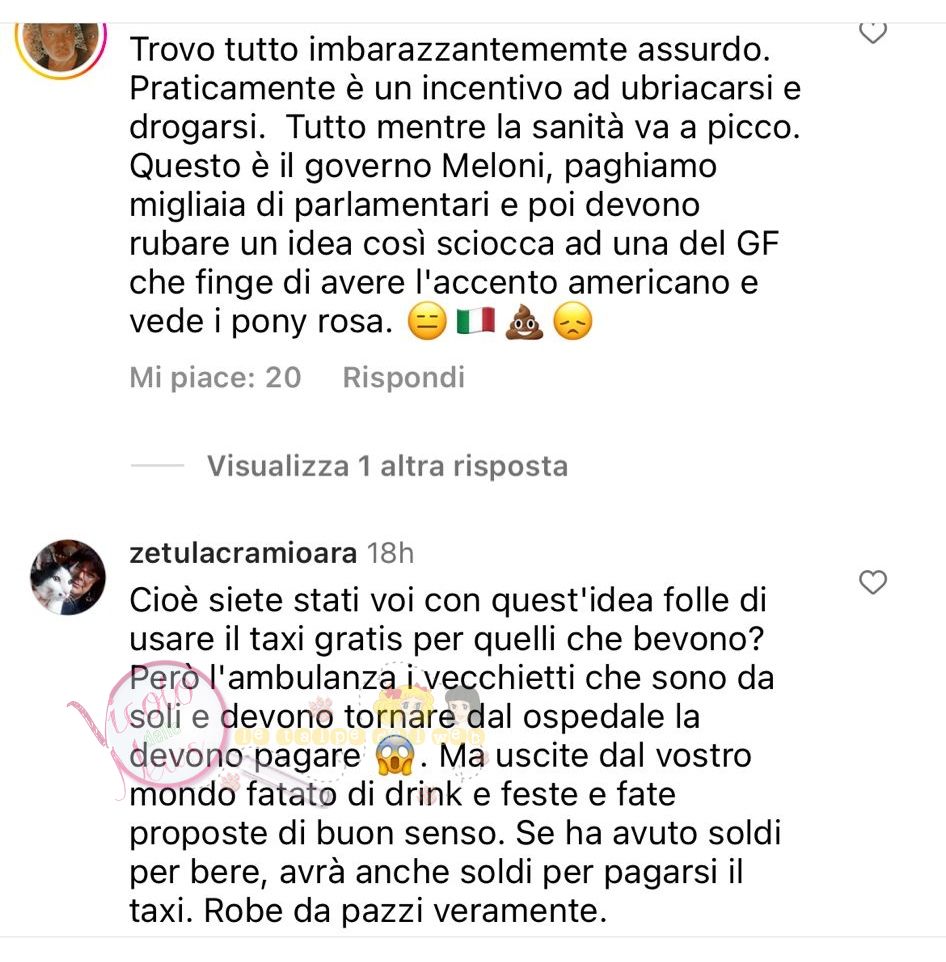Like the comment about governo Meloni
Screen dimensions: 946x962
[872, 32]
